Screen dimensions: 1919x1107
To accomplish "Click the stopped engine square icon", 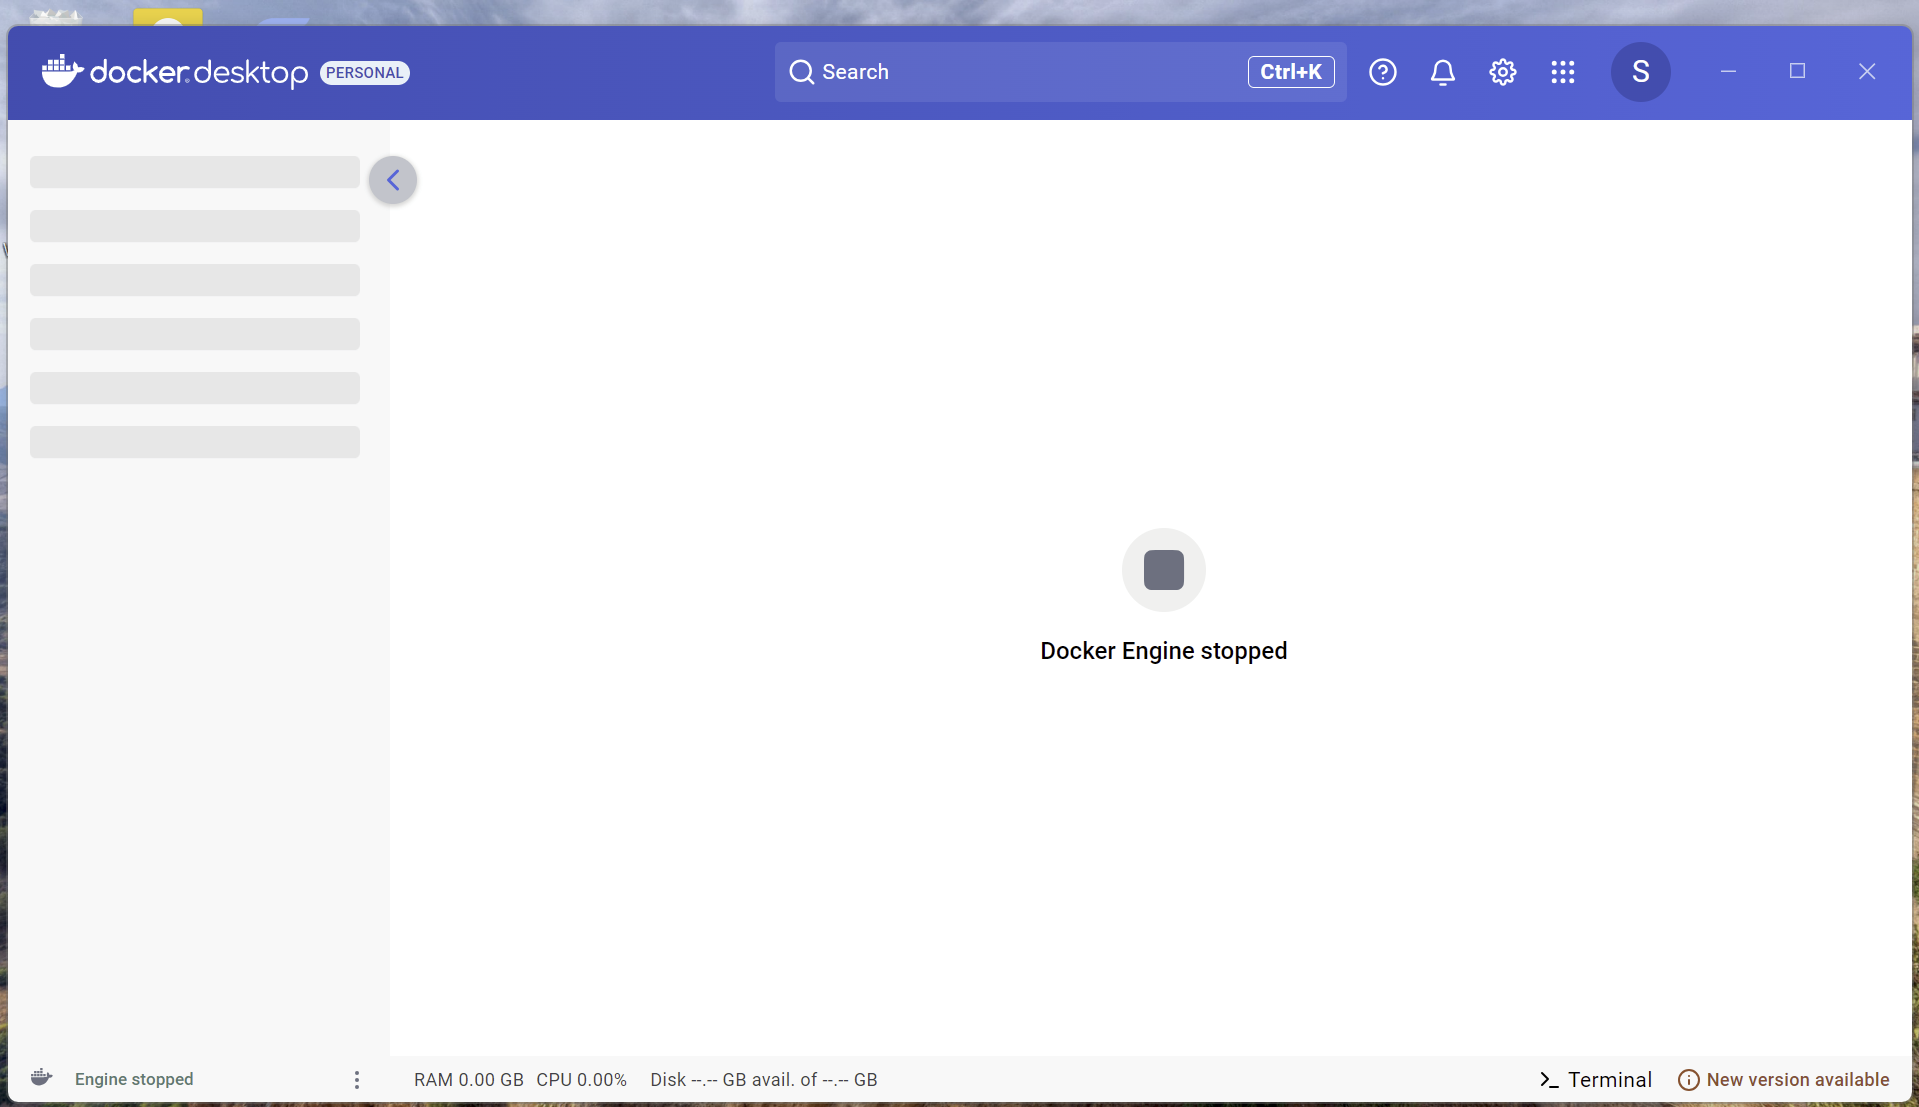I will [1163, 570].
